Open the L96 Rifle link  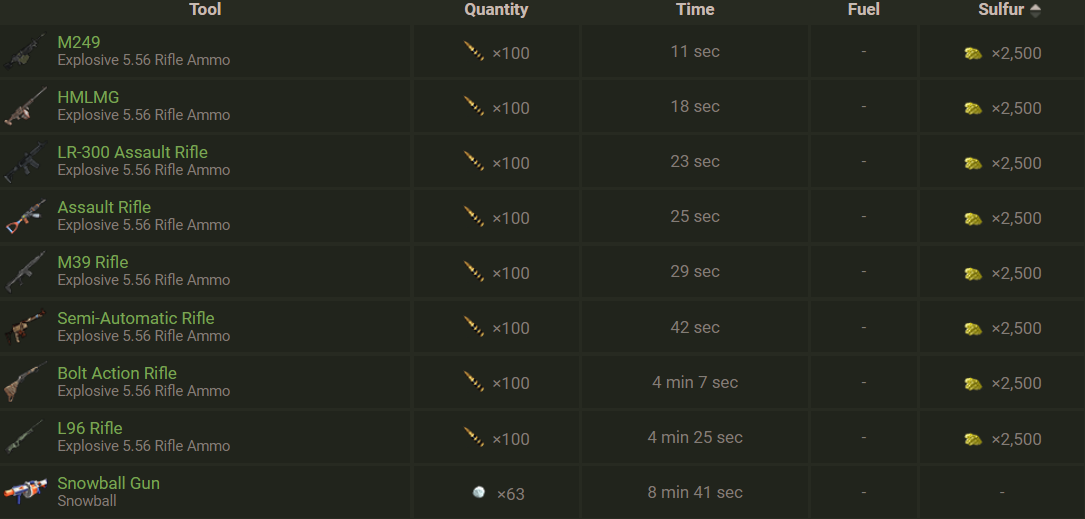90,428
